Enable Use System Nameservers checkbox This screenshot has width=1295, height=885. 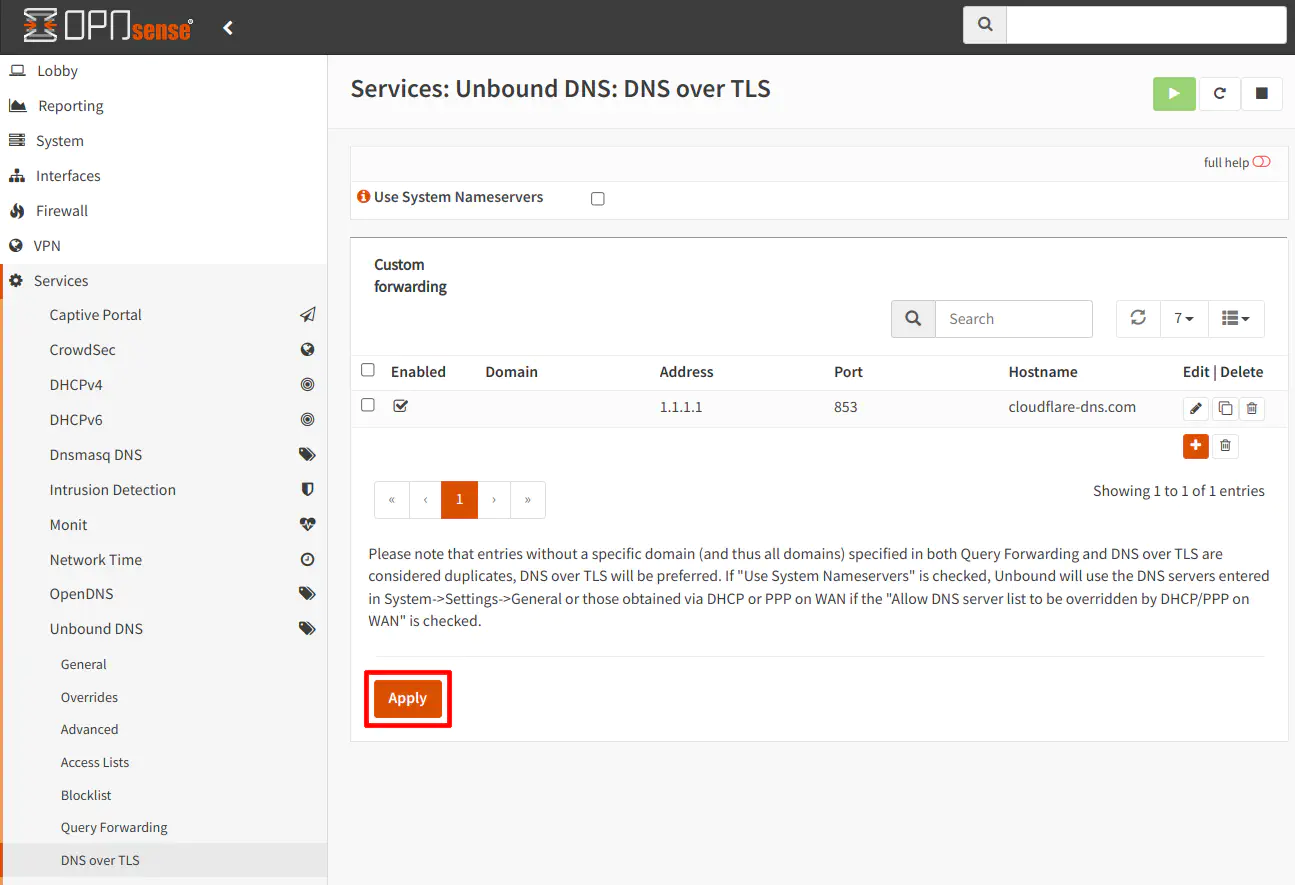[598, 199]
